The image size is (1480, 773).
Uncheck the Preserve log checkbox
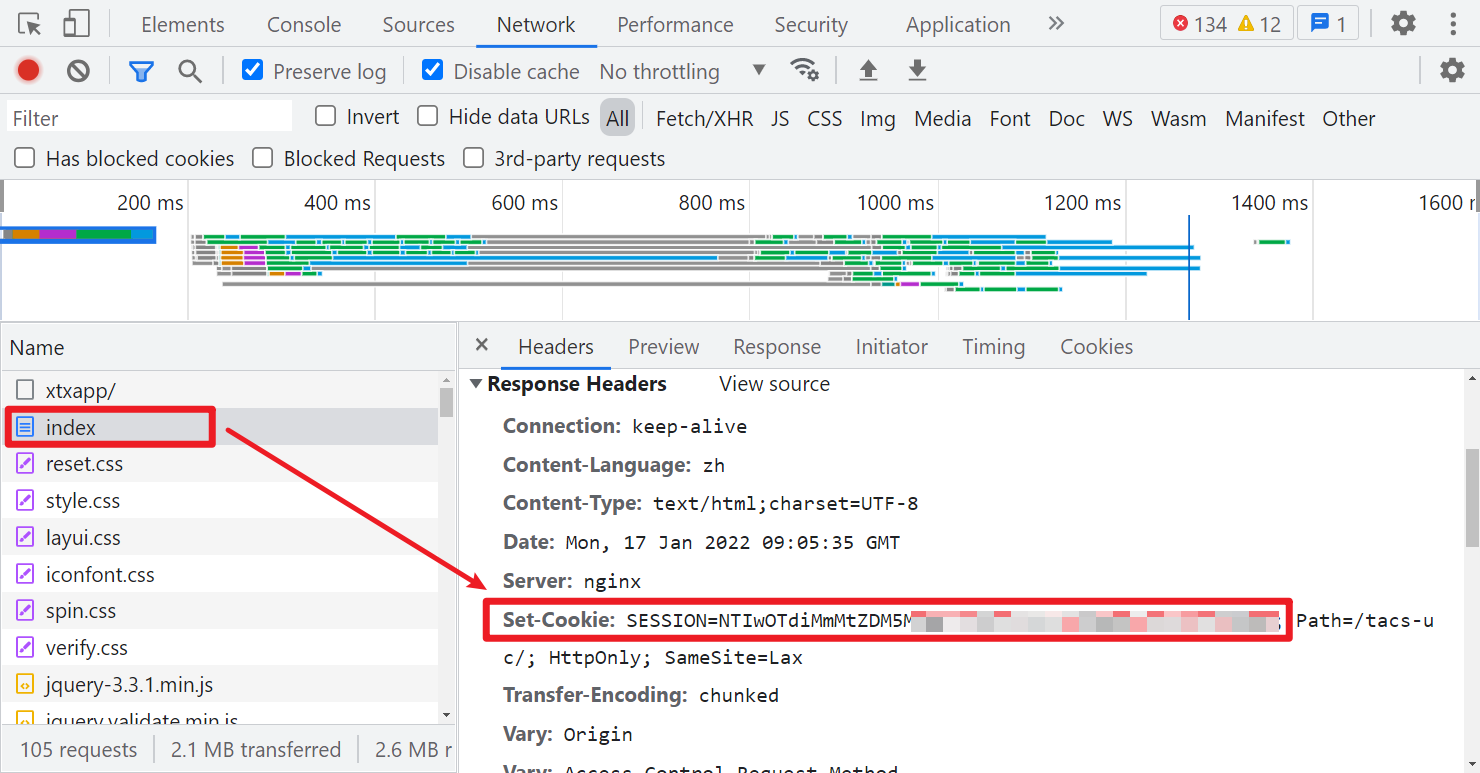pyautogui.click(x=253, y=70)
